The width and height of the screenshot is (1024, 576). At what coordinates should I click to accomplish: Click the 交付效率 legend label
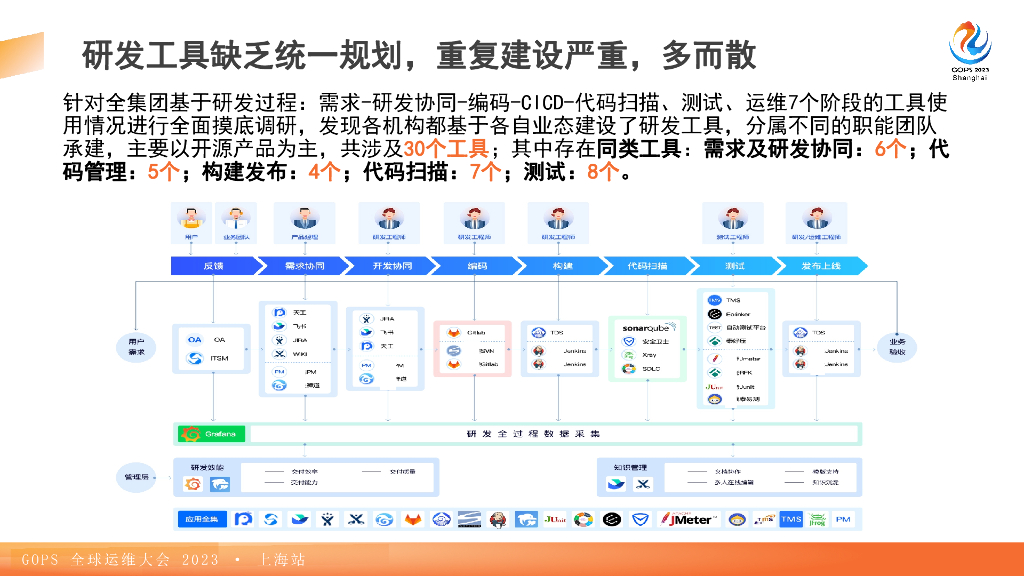pos(304,472)
